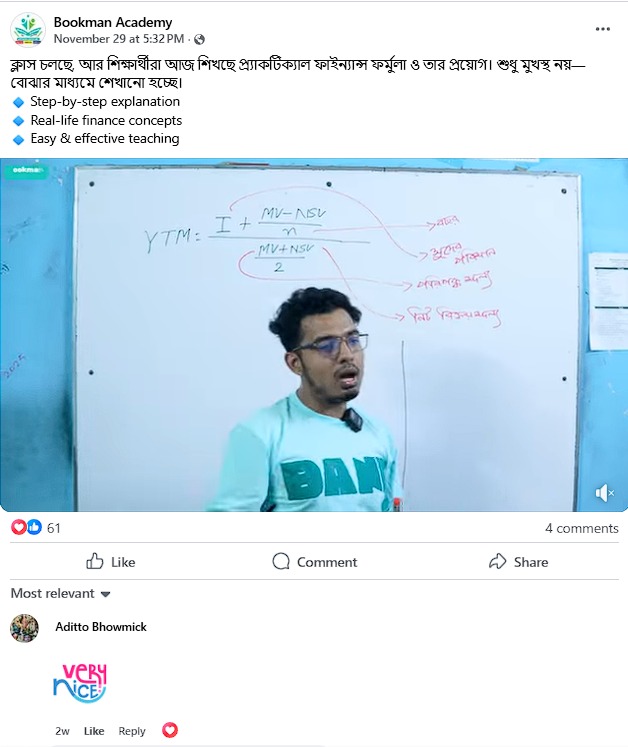The height and width of the screenshot is (747, 628).
Task: Click the Share arrow icon
Action: tap(497, 561)
